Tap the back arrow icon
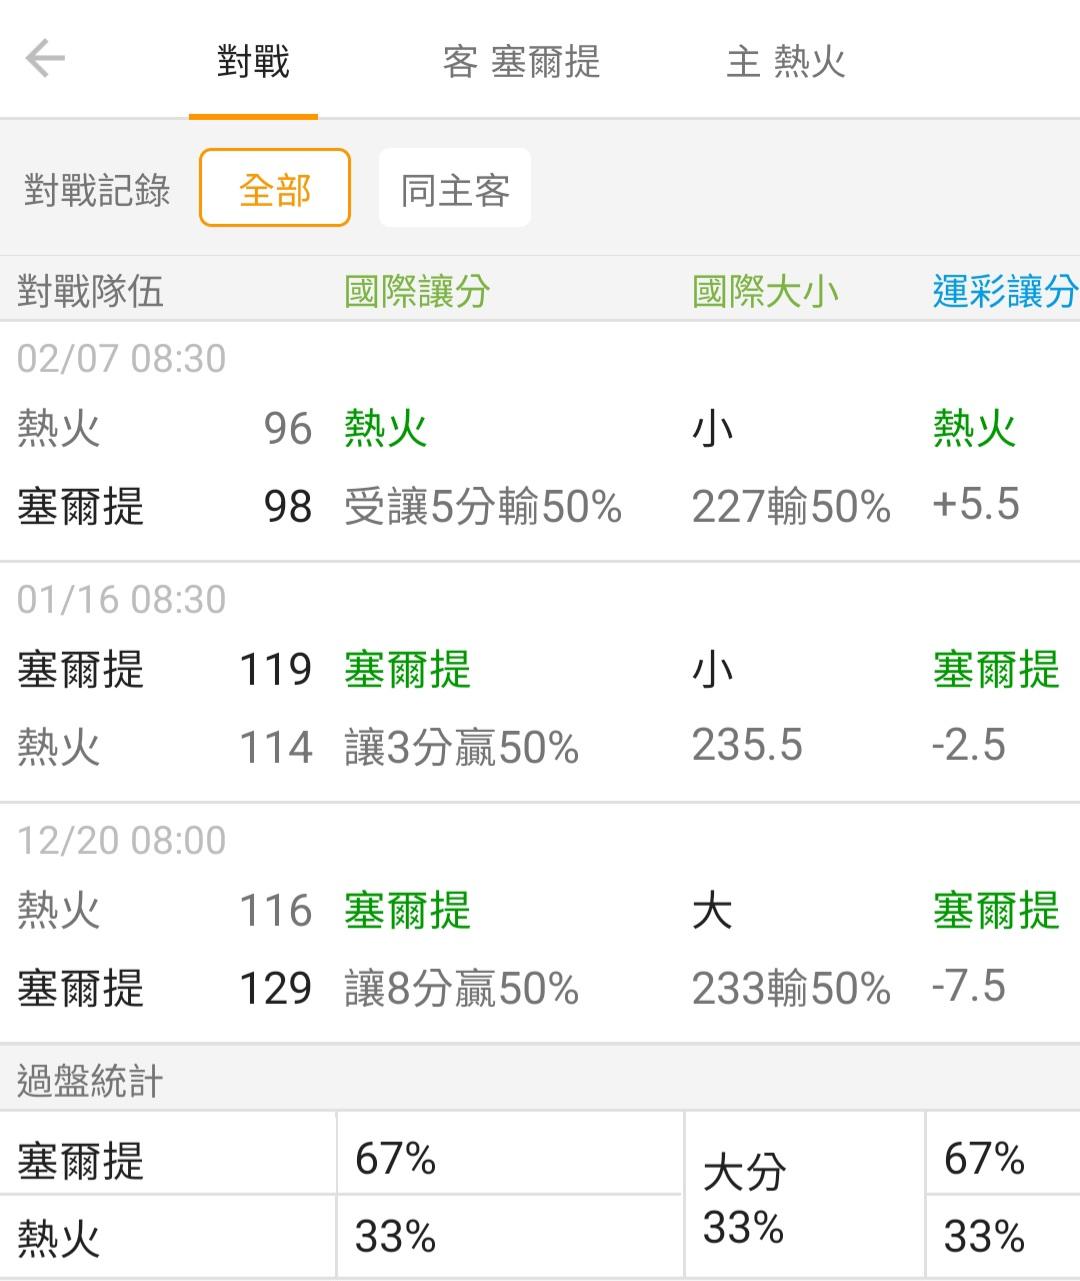This screenshot has height=1281, width=1080. click(x=45, y=59)
